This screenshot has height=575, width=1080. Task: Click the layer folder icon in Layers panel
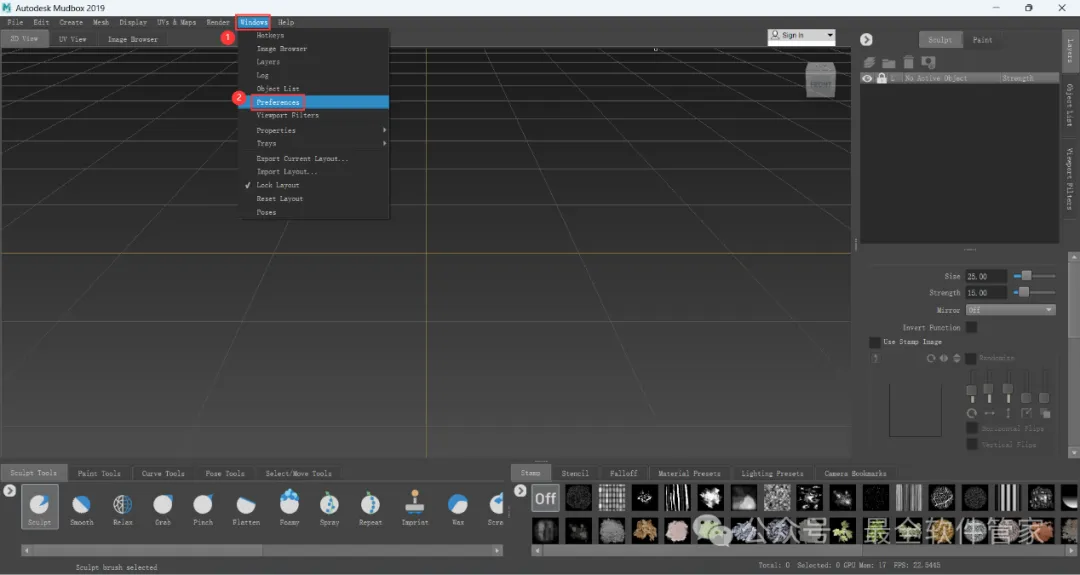tap(889, 63)
